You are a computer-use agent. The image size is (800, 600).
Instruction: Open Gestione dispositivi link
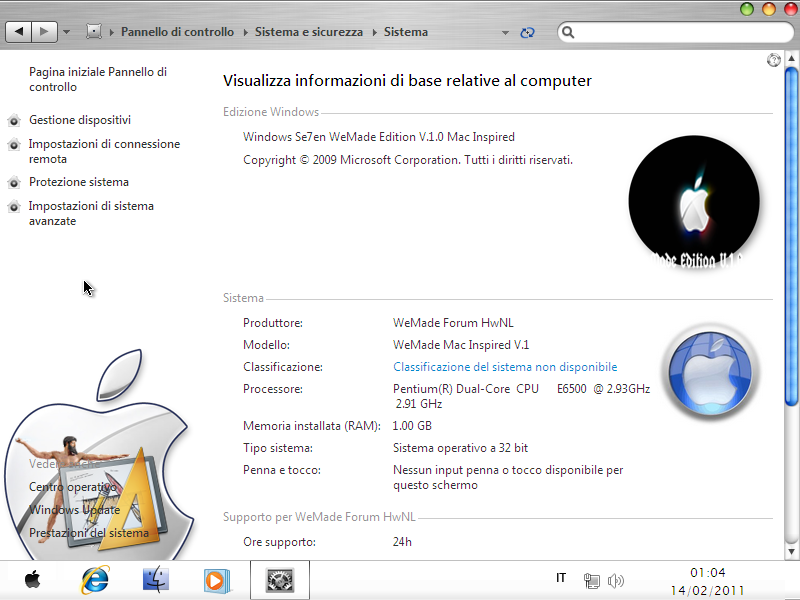tap(80, 120)
